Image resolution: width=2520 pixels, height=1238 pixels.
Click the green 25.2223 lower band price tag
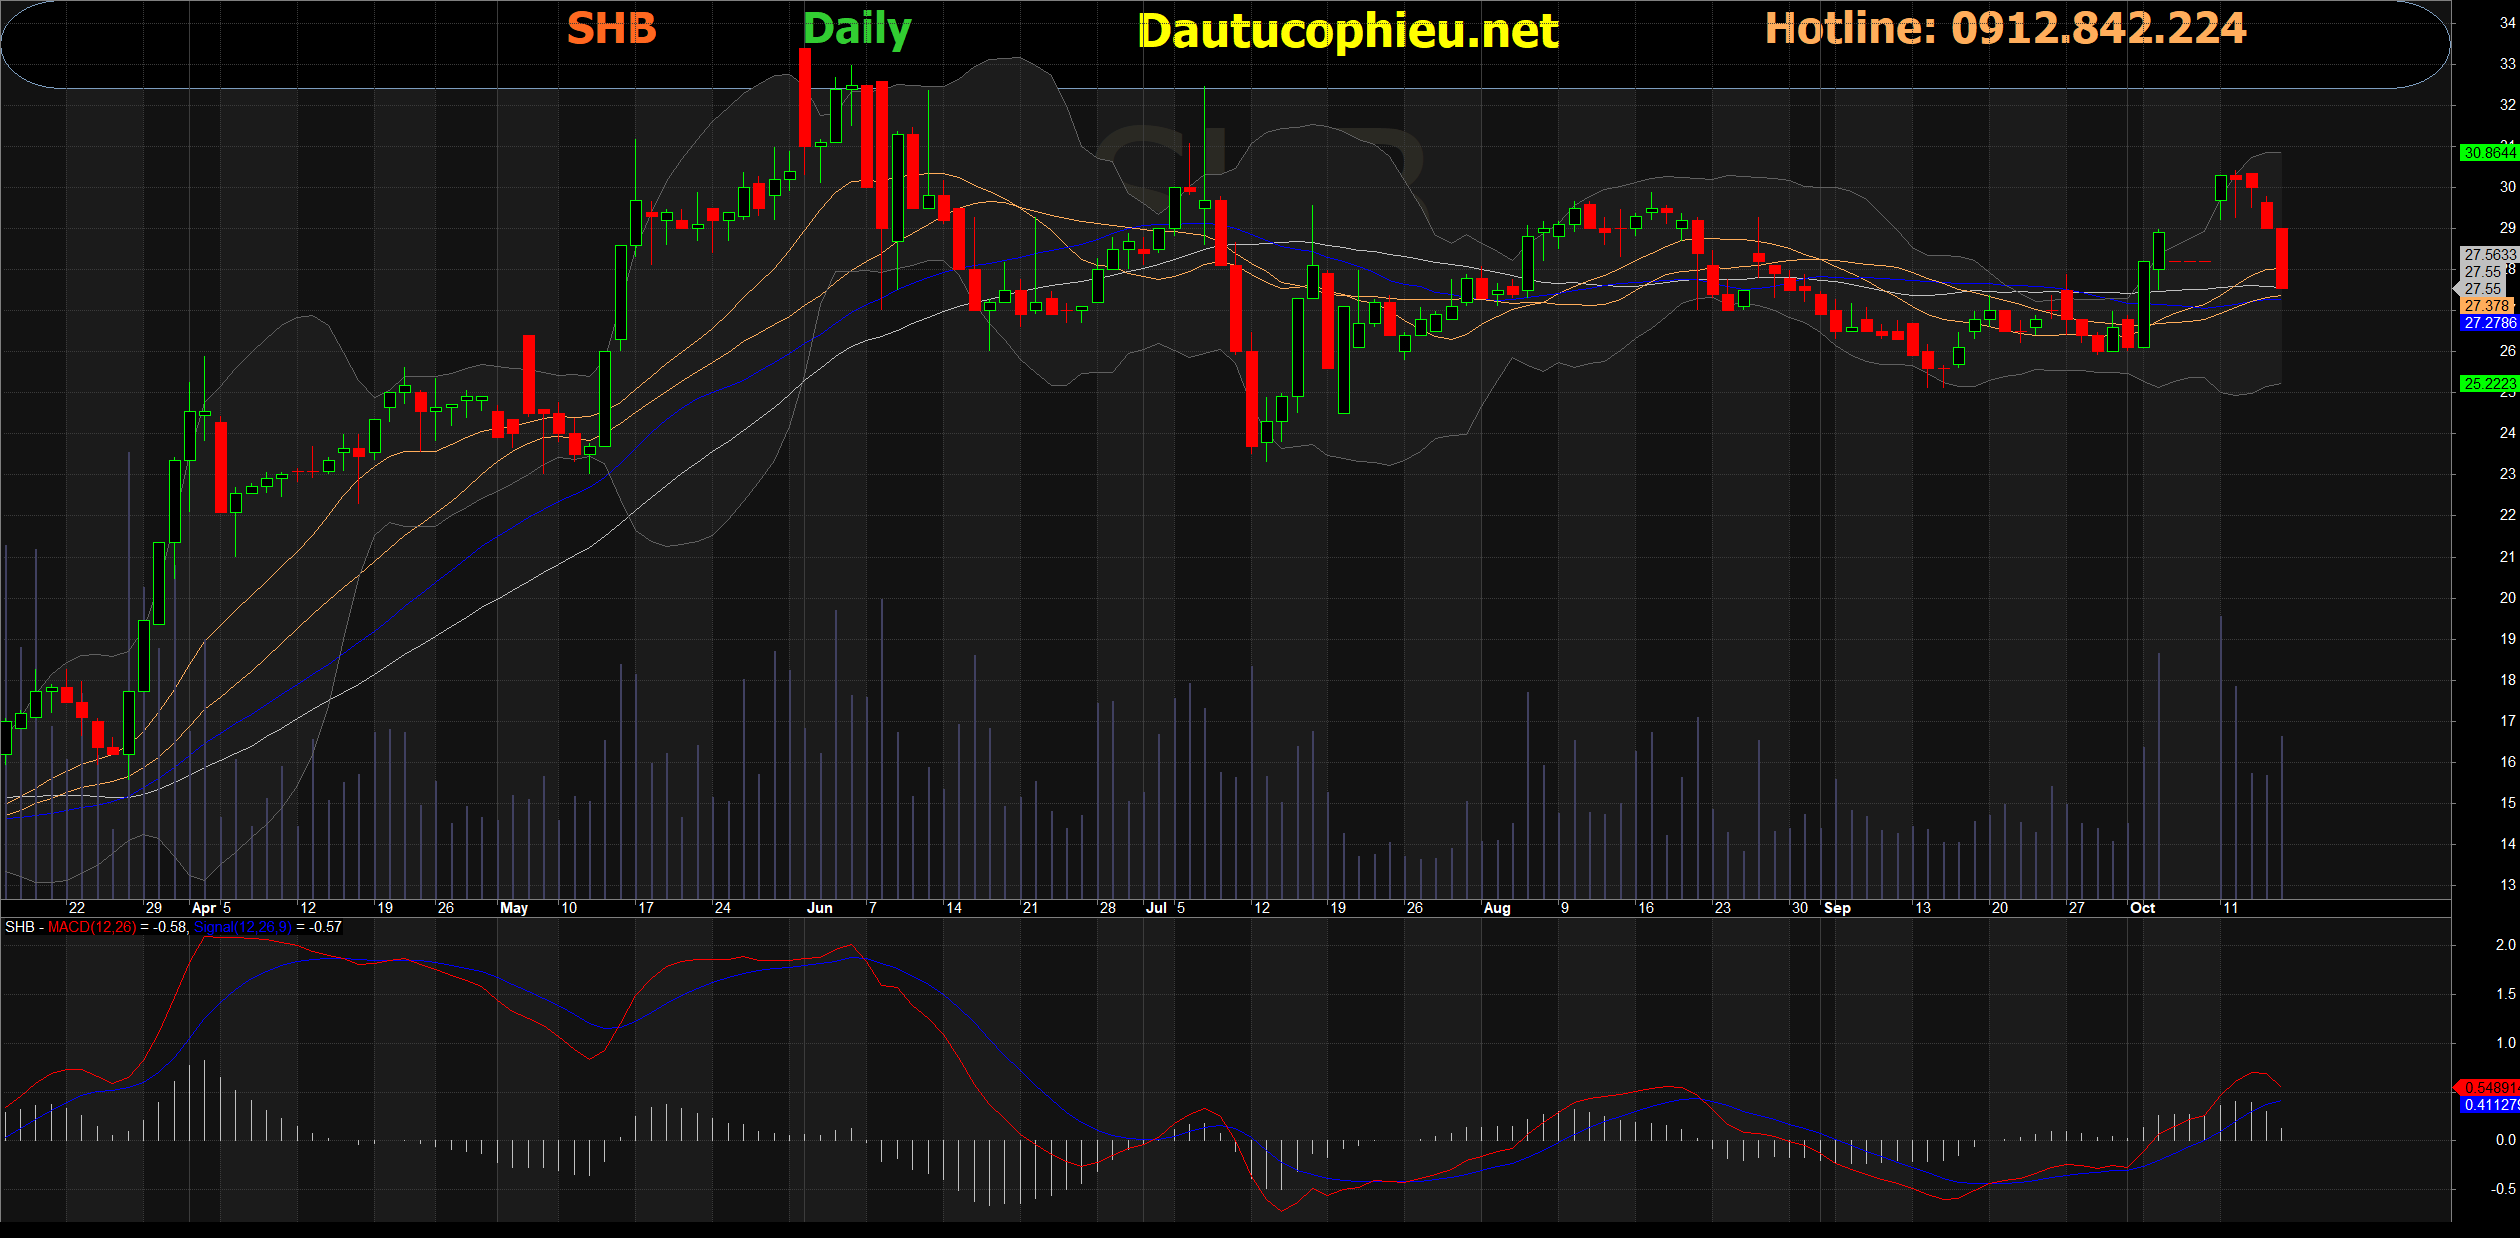(x=2489, y=384)
